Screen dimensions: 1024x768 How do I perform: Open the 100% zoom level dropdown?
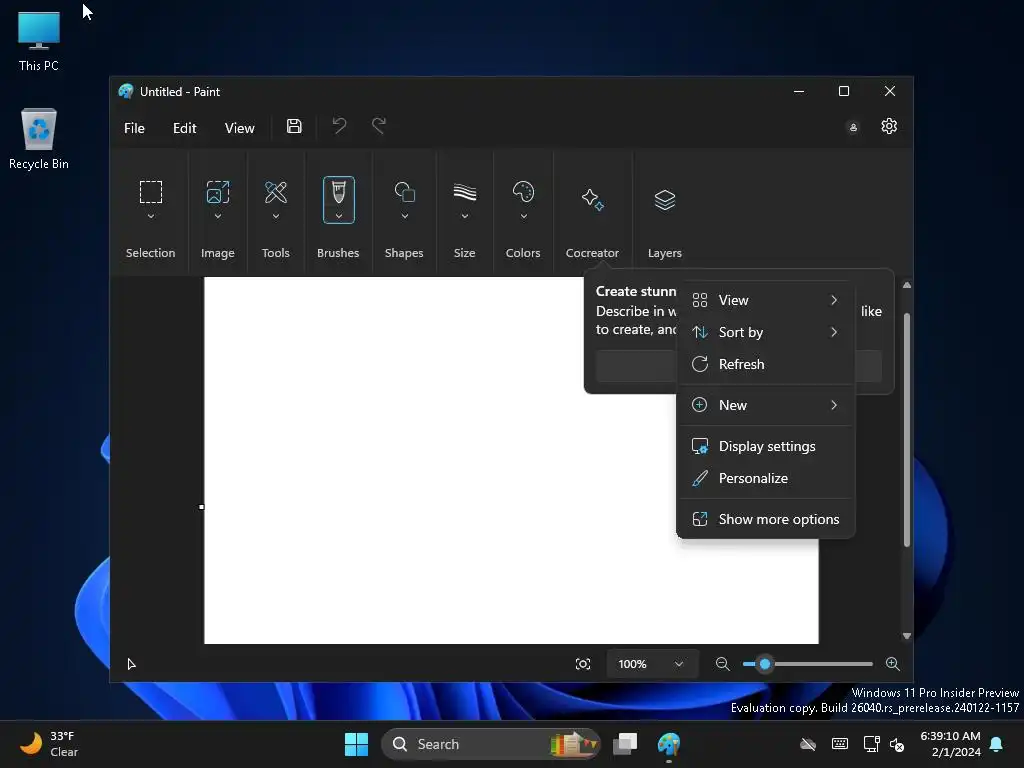click(651, 664)
